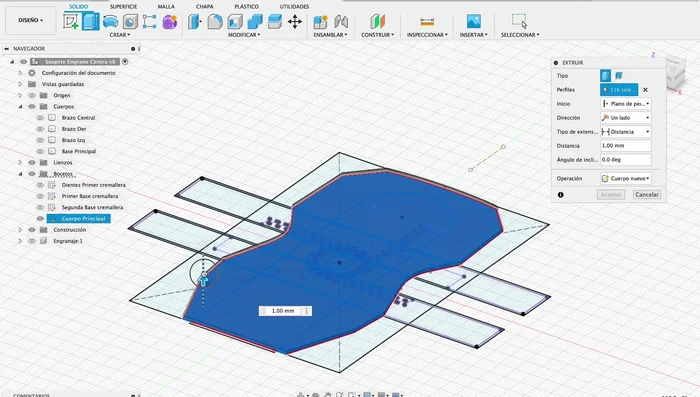Image resolution: width=700 pixels, height=397 pixels.
Task: Click the Aceptar button
Action: pyautogui.click(x=611, y=195)
